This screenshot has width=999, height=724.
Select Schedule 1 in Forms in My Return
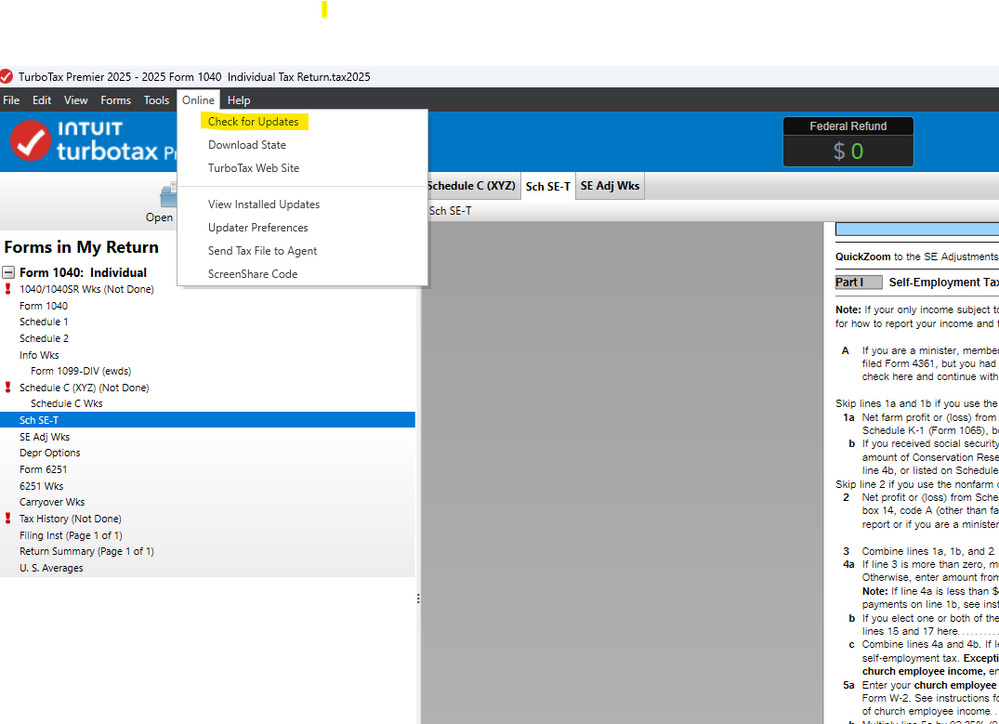[x=44, y=322]
